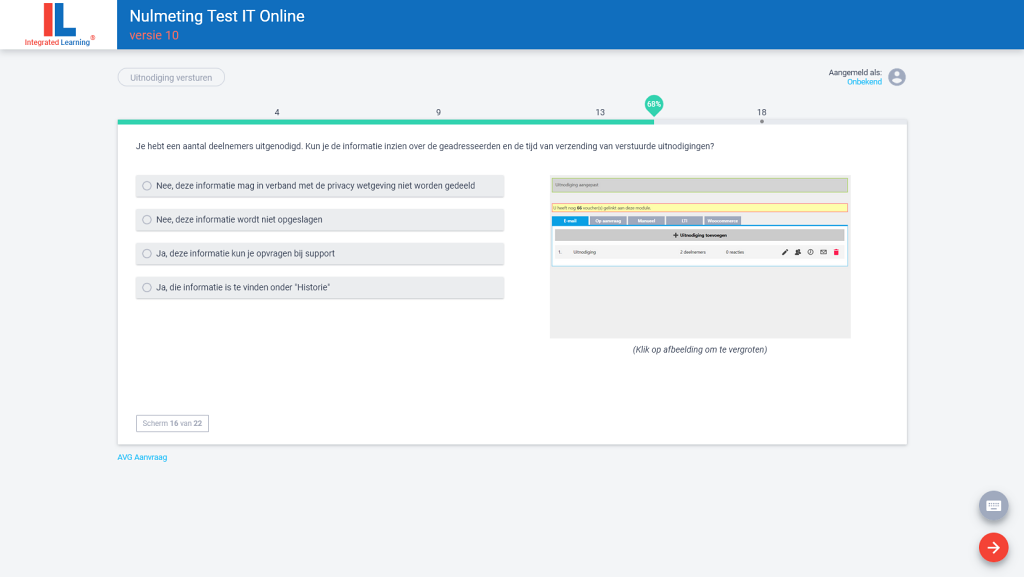Click the red trash icon in the screenshot

click(836, 252)
